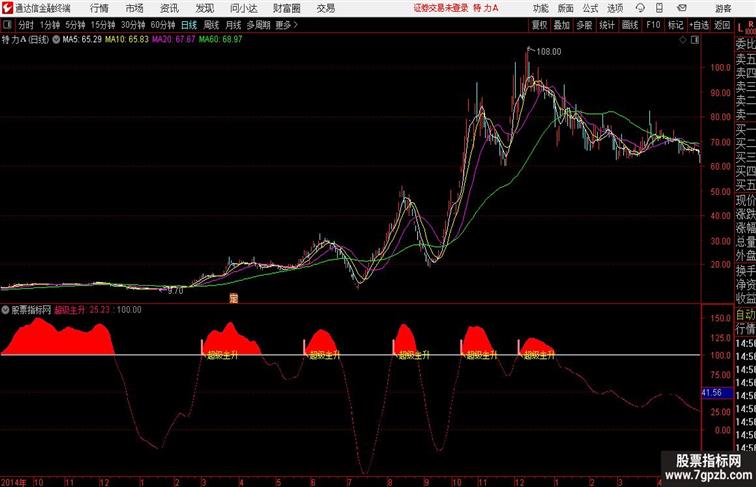Screen dimensions: 756x487
Task: Click the MA20: 67.67 value label
Action: click(x=174, y=40)
